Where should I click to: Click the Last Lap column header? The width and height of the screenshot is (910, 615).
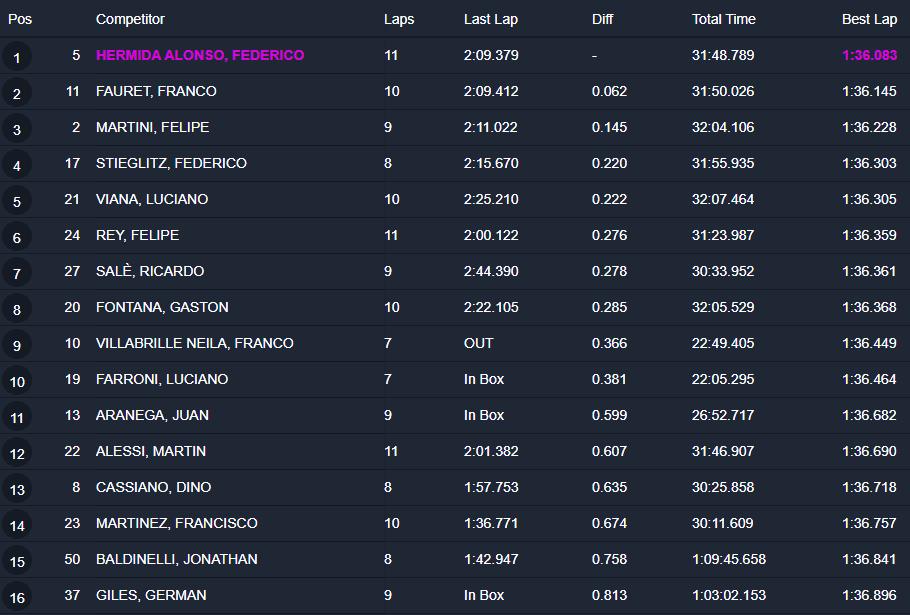point(490,19)
